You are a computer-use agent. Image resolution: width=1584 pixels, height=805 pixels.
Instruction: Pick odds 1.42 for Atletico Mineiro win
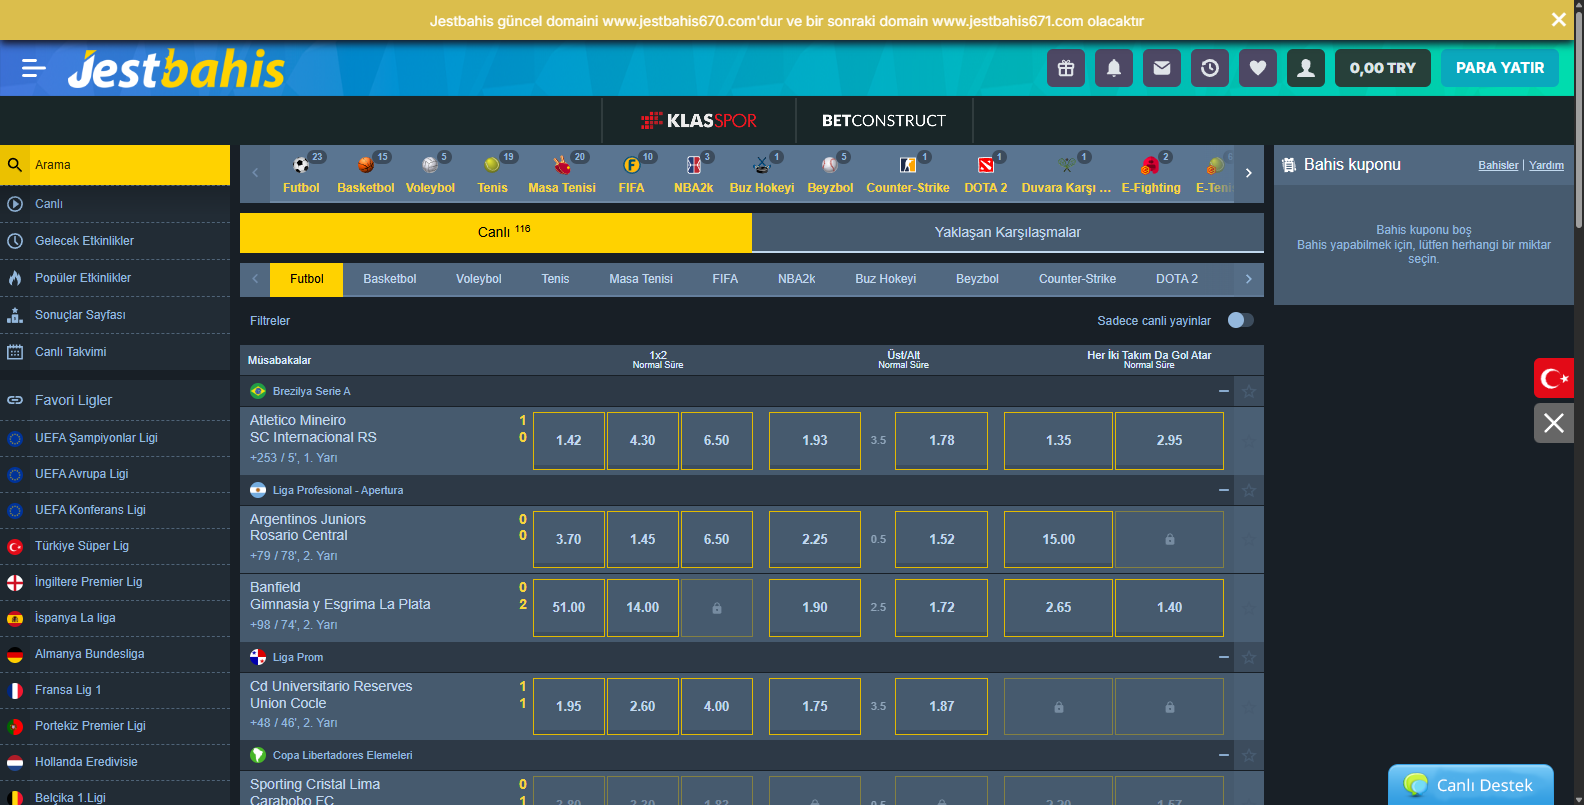coord(569,440)
